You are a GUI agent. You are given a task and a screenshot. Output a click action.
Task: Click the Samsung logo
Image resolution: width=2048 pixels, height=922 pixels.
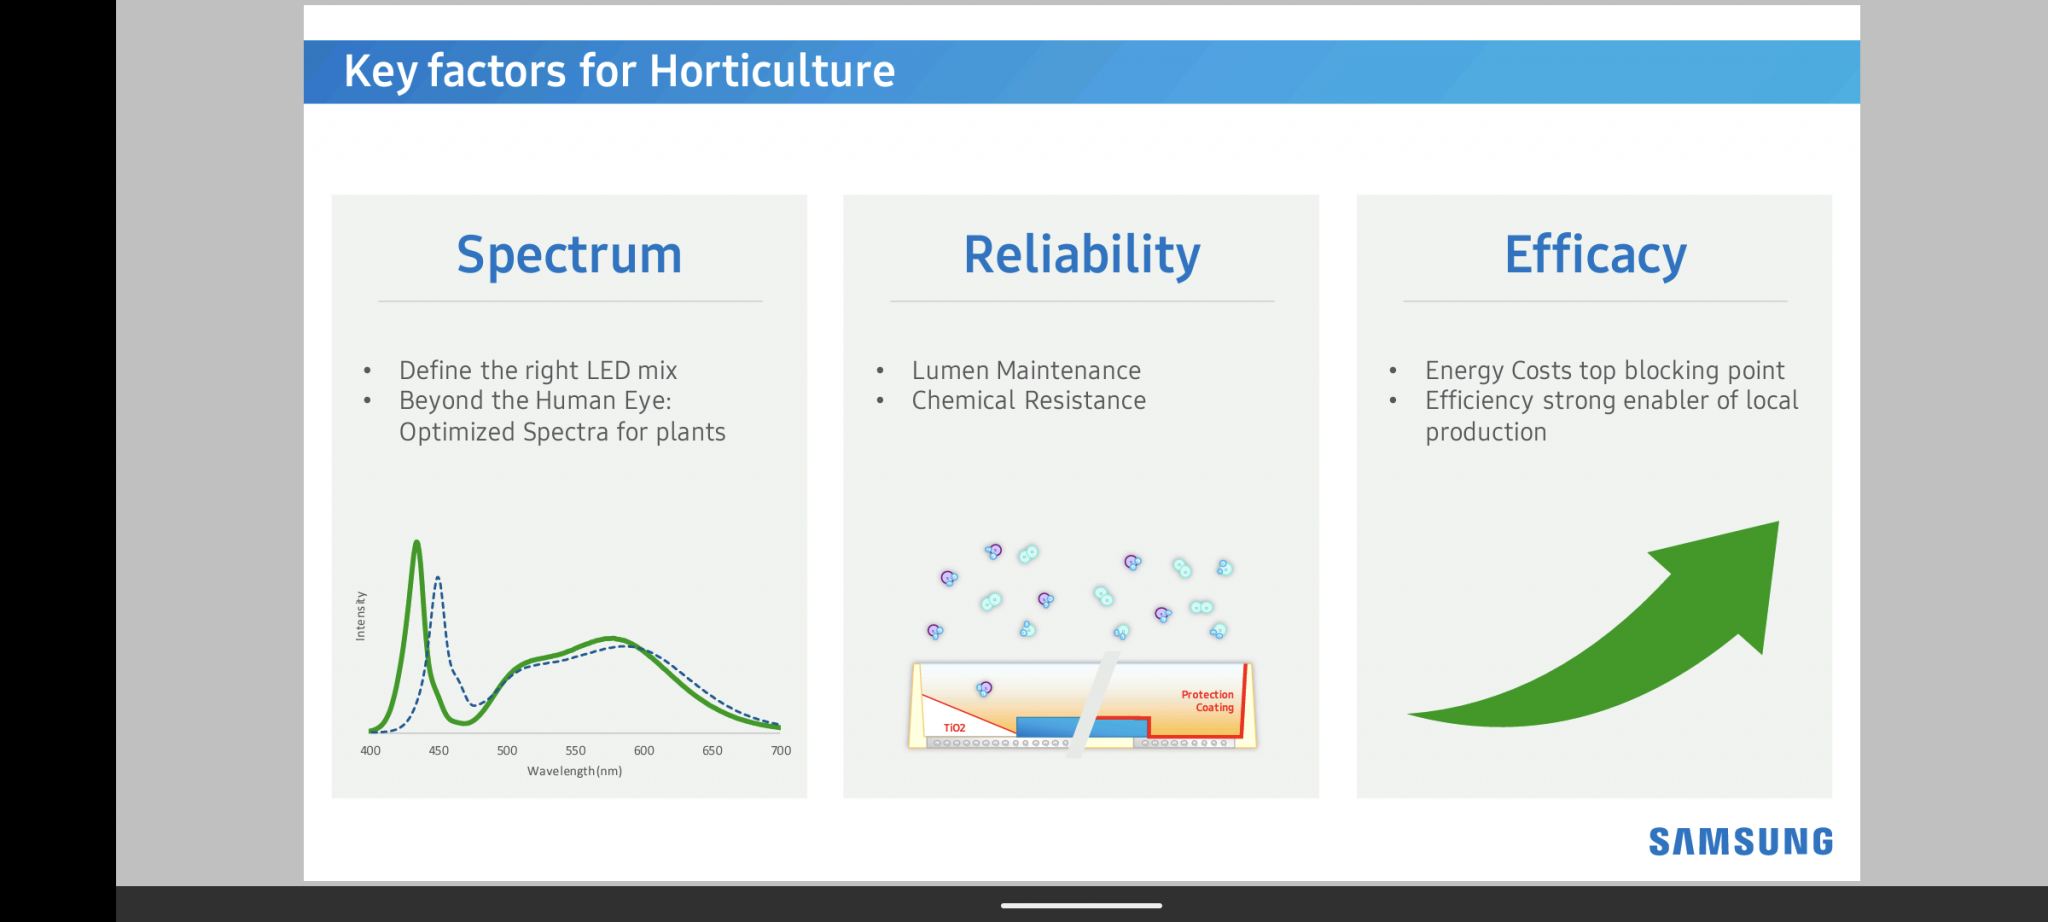1740,842
